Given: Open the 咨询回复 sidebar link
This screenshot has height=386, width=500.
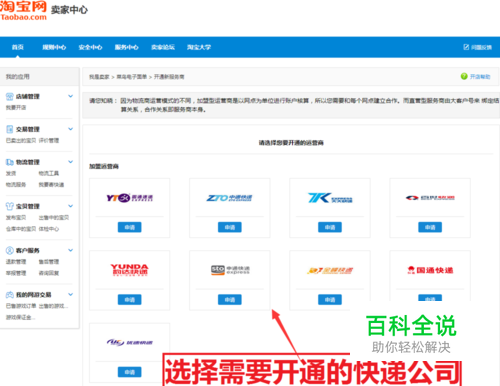Looking at the screenshot, I should pyautogui.click(x=49, y=273).
